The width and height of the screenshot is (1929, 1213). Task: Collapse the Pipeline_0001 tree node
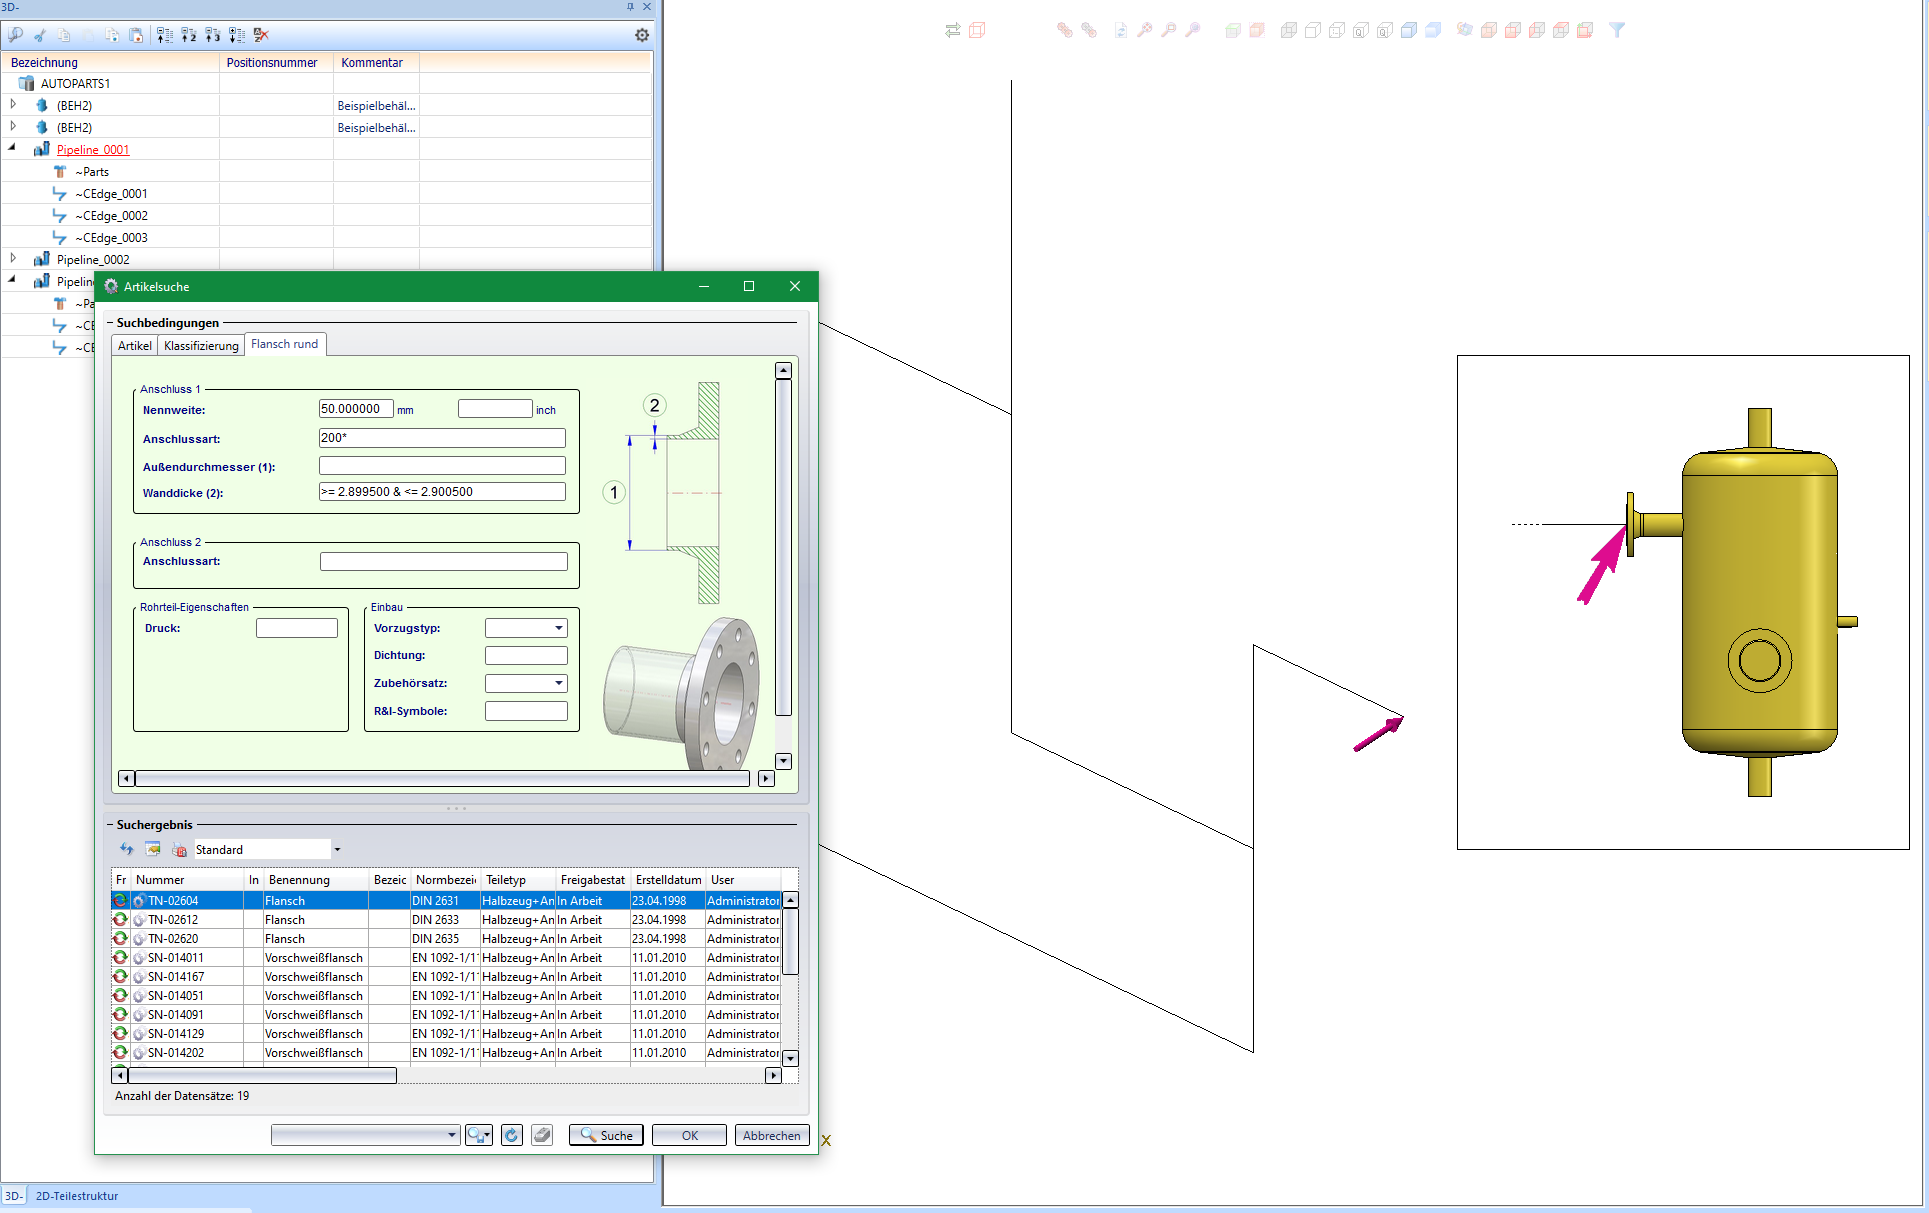tap(13, 148)
